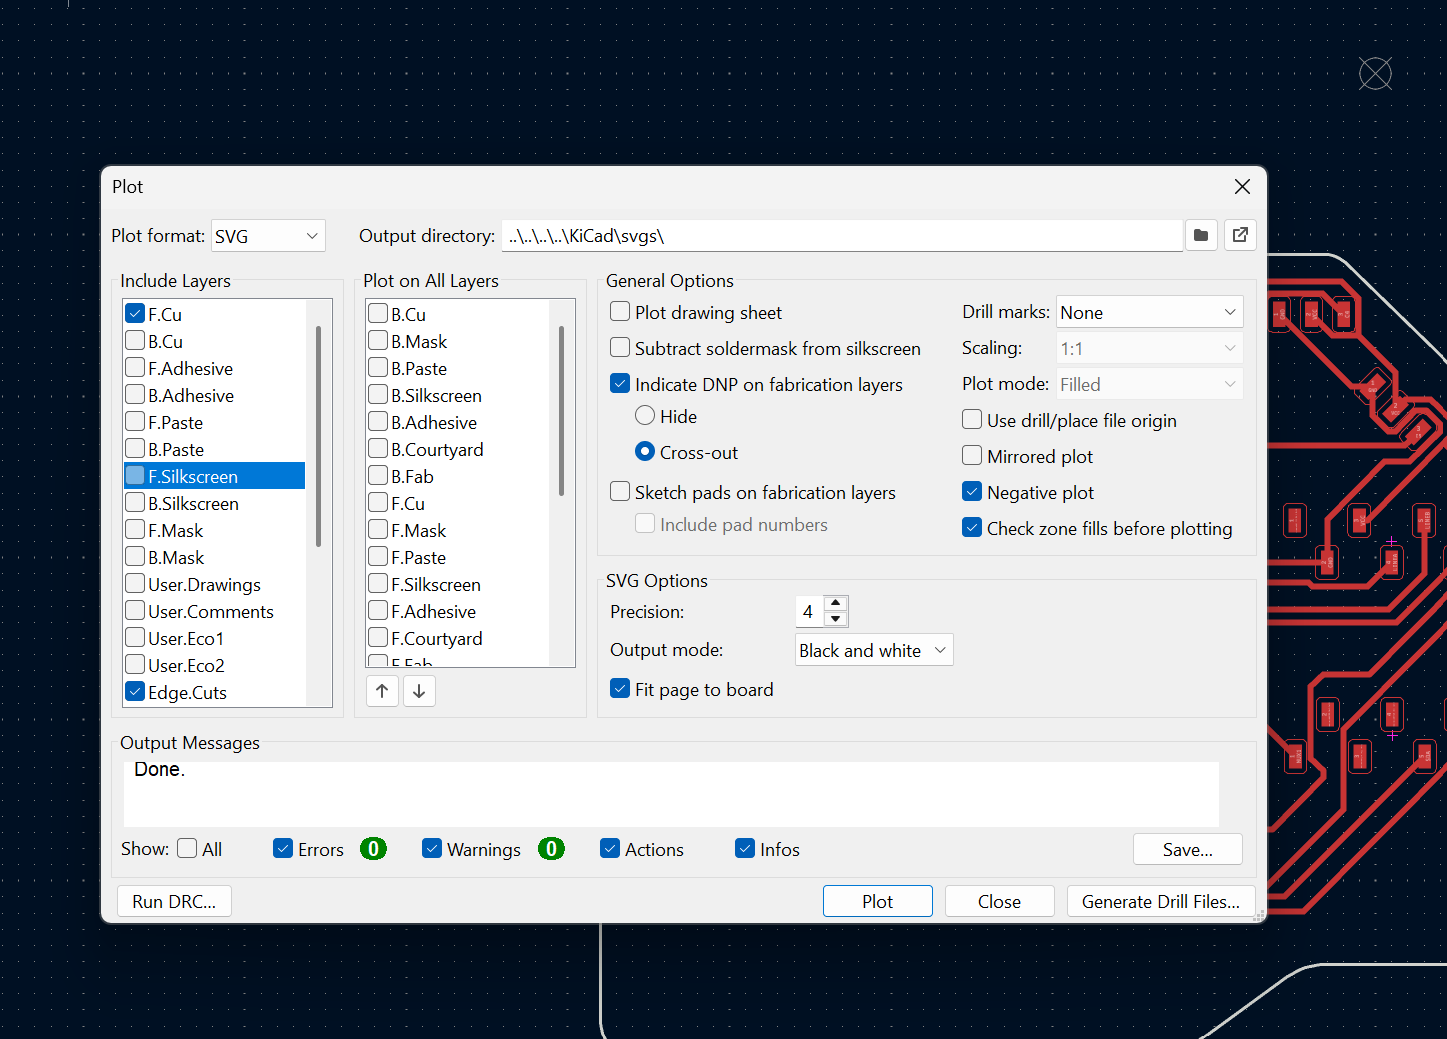Click Errors count badge

point(373,848)
